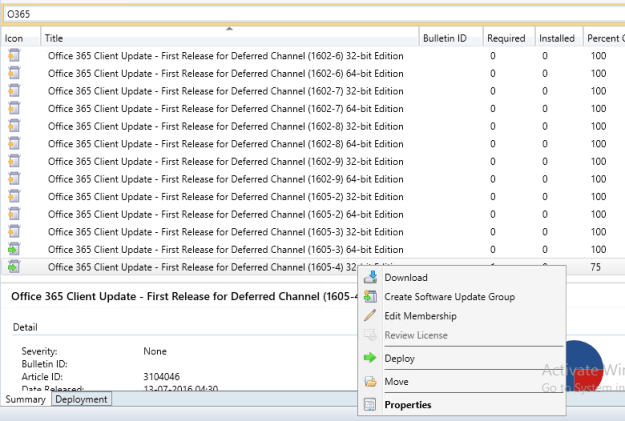Click the green Deploy arrow icon
625x421 pixels.
(370, 358)
